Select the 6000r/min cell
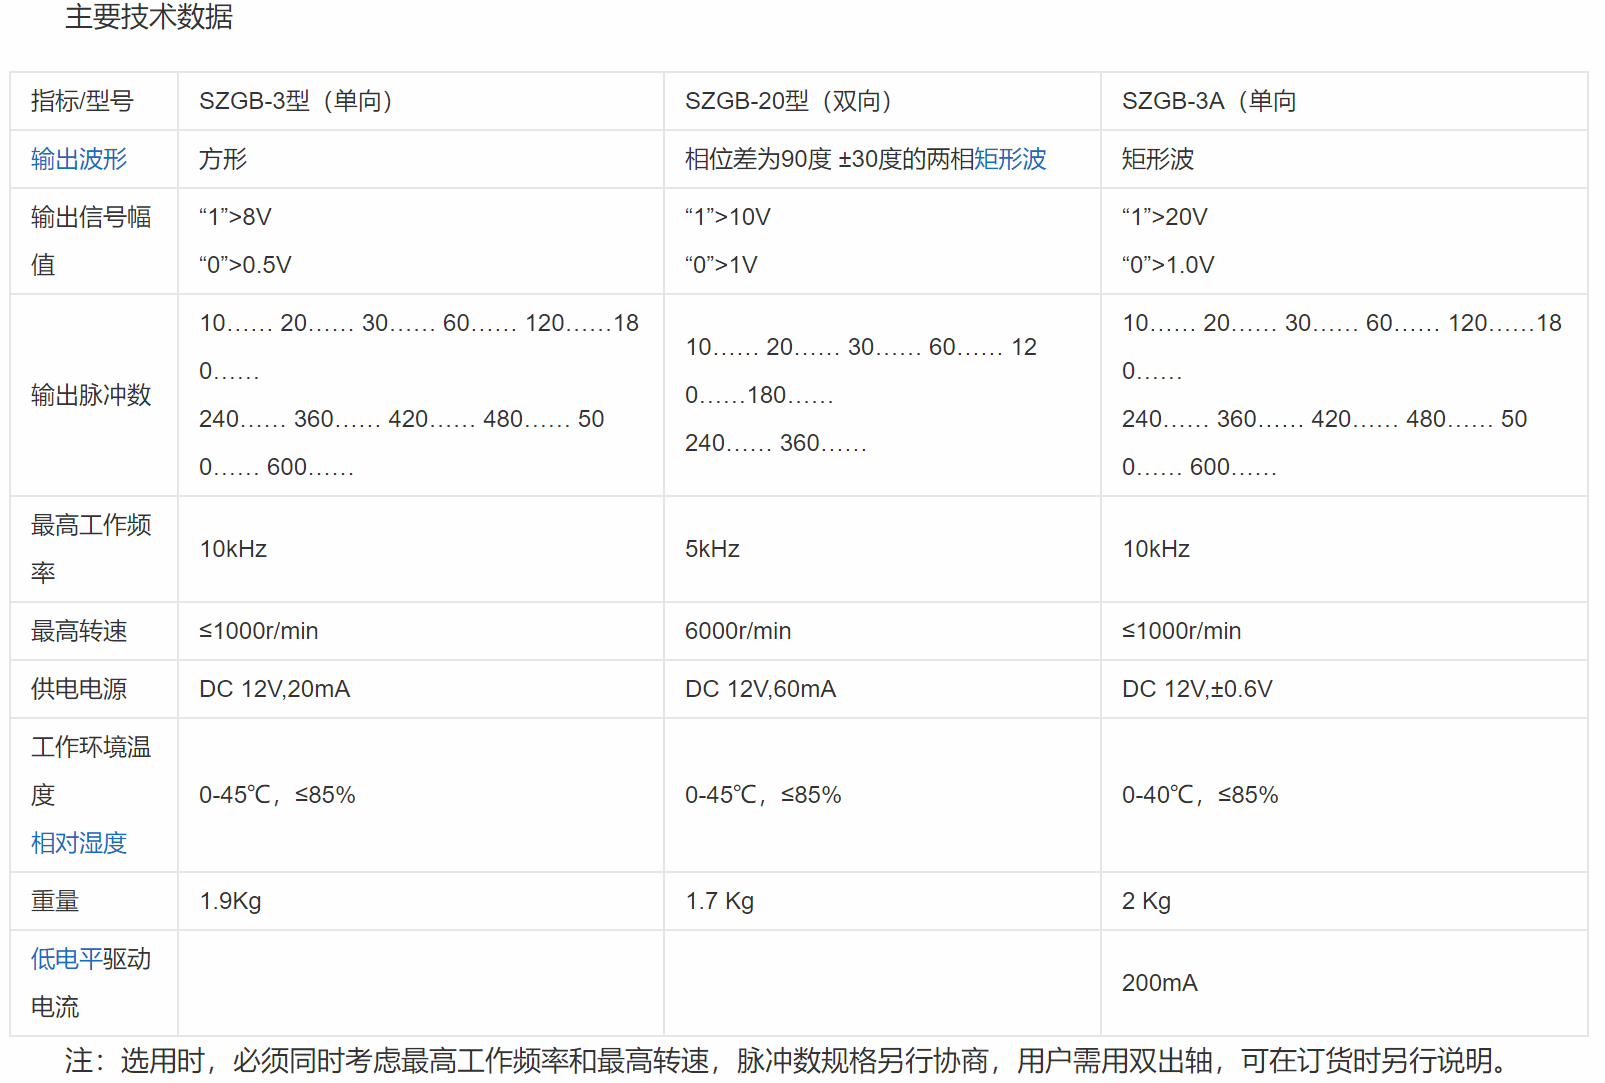This screenshot has height=1083, width=1605. pyautogui.click(x=738, y=630)
